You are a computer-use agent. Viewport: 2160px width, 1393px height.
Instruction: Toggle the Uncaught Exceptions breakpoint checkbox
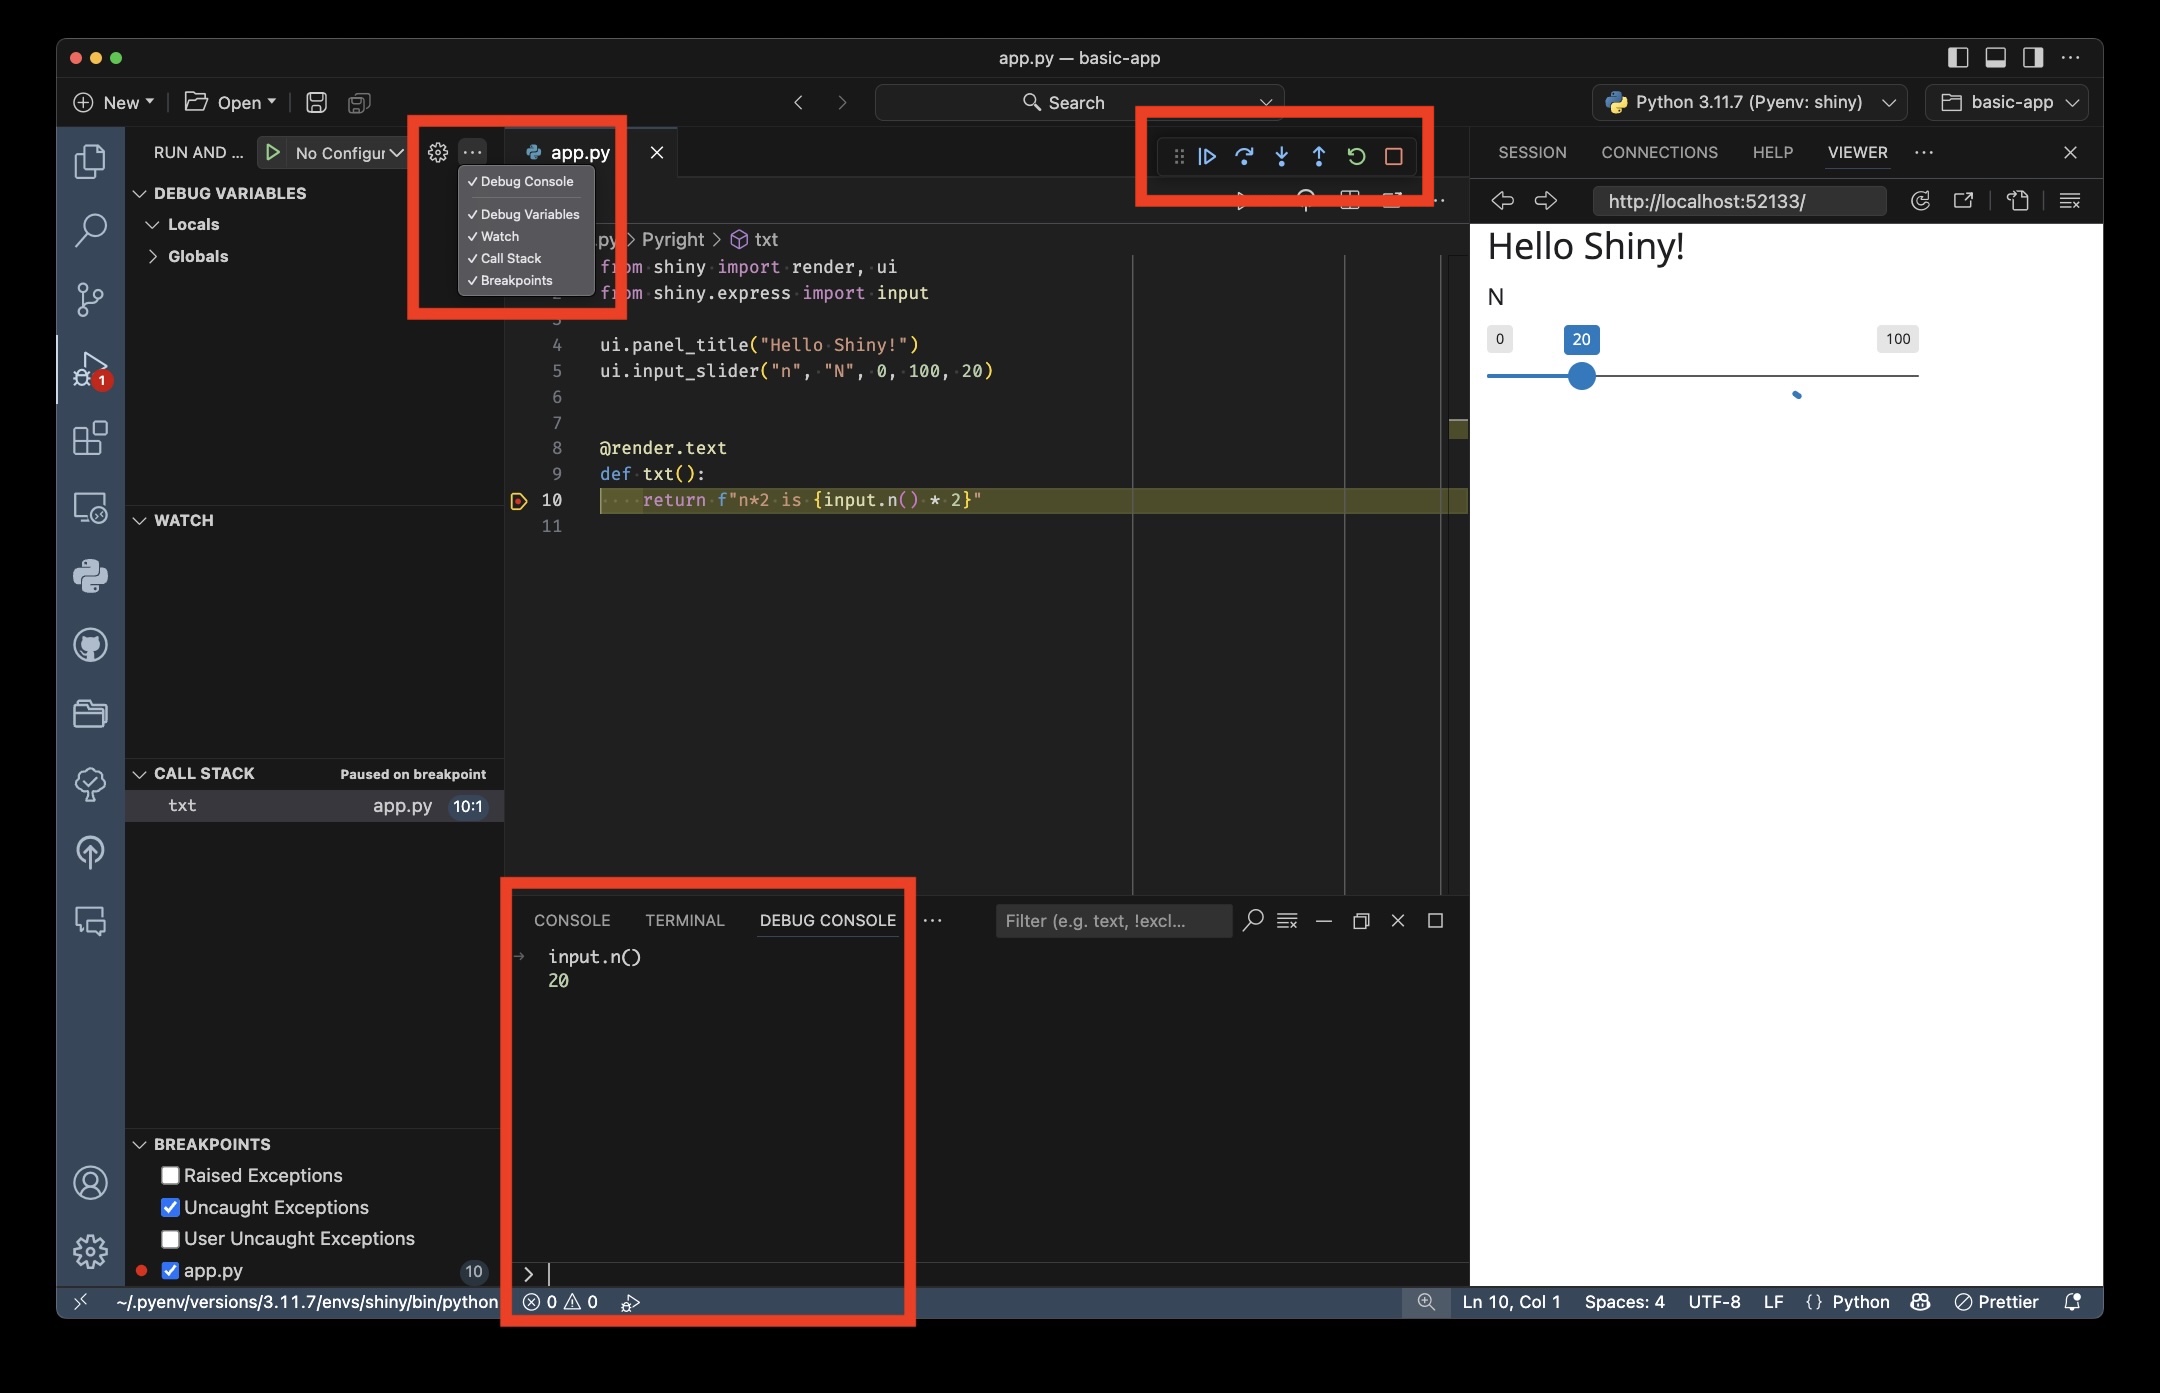pyautogui.click(x=170, y=1207)
